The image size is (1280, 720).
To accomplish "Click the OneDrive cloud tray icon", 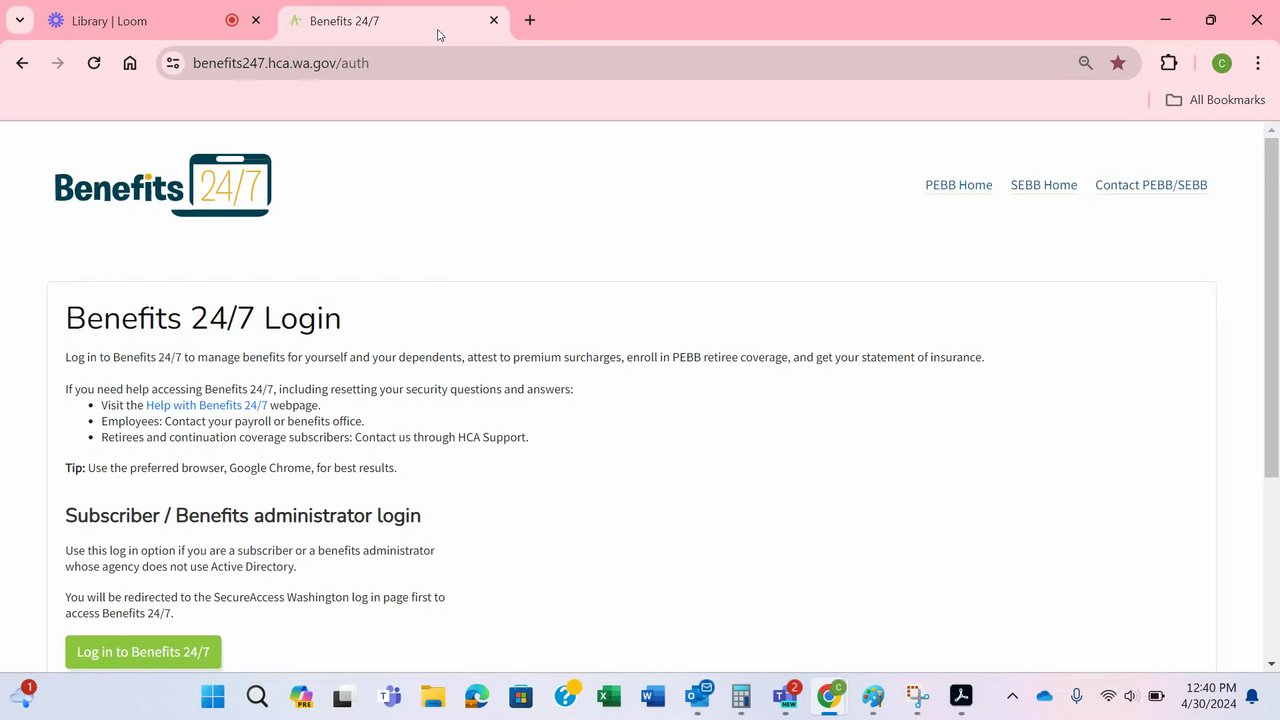I will pos(1045,696).
